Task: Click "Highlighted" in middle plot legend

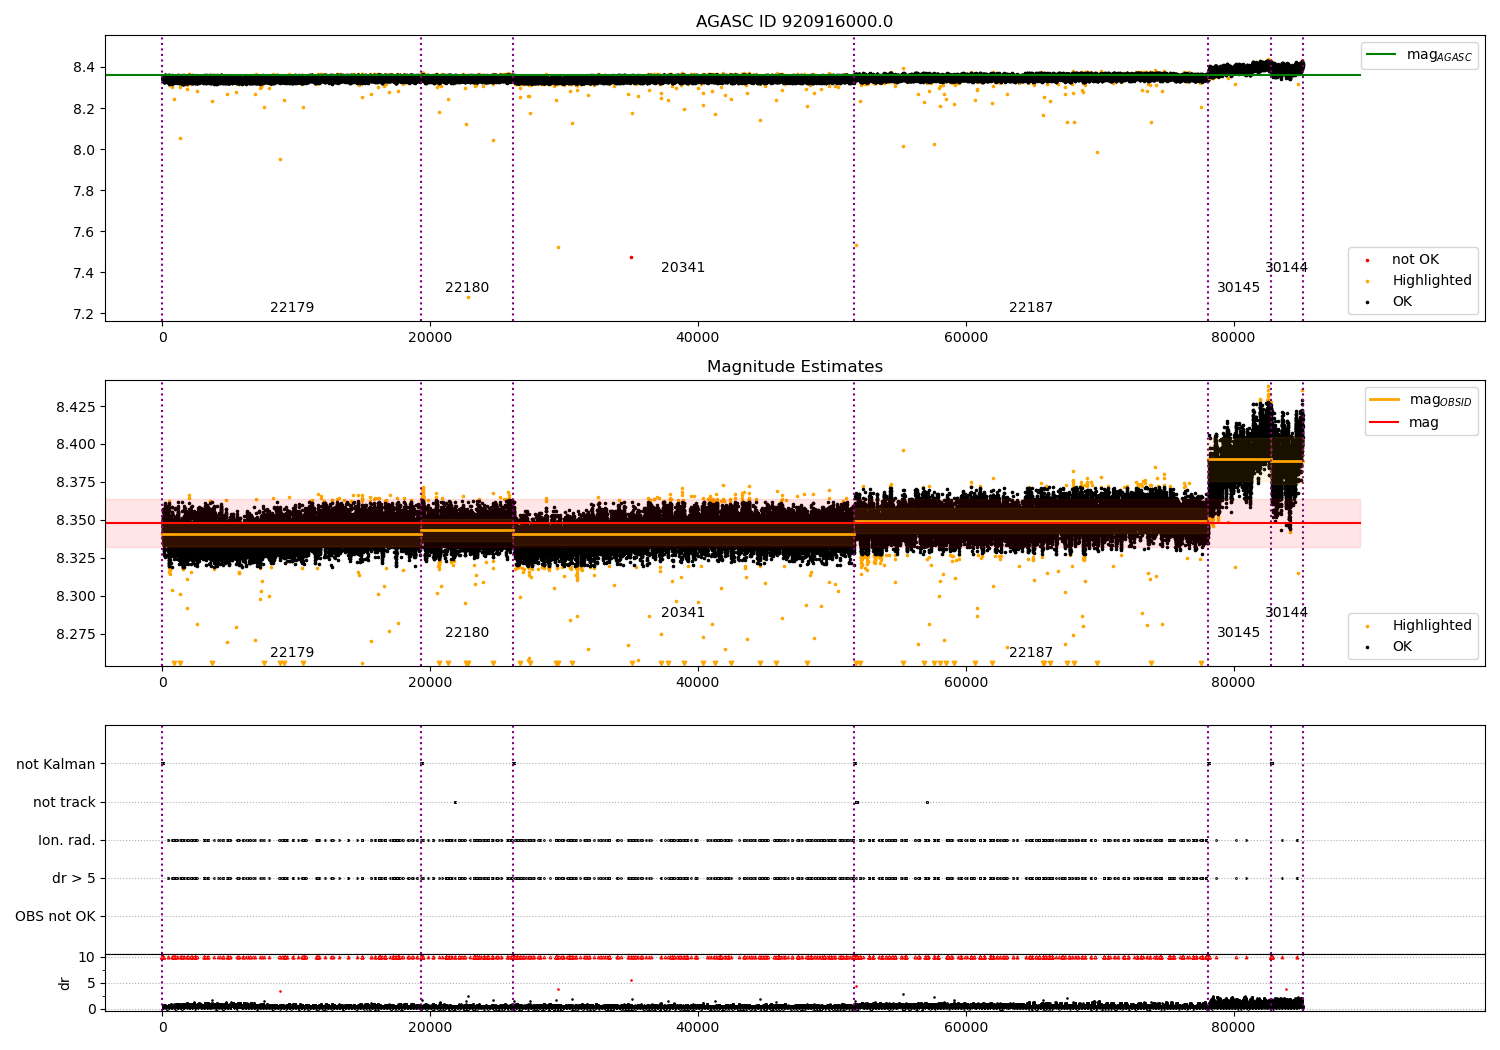Action: point(1432,626)
